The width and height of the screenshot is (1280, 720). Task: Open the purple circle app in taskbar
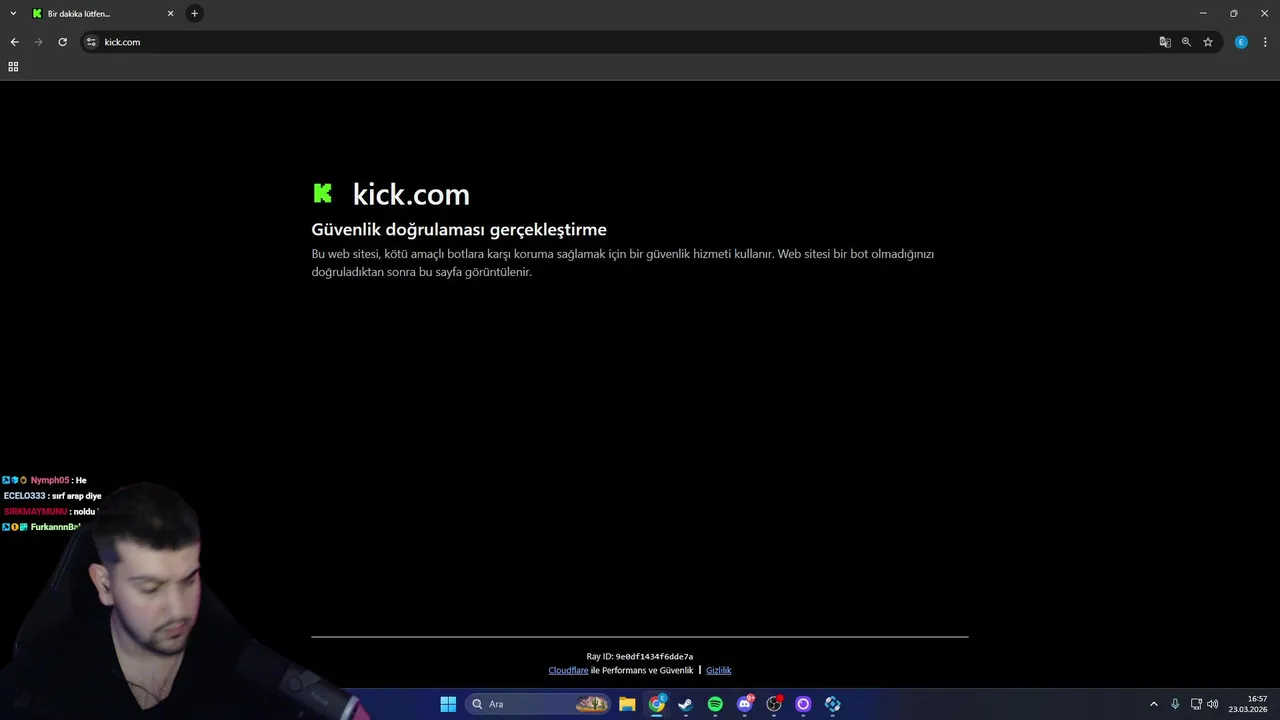pos(803,704)
